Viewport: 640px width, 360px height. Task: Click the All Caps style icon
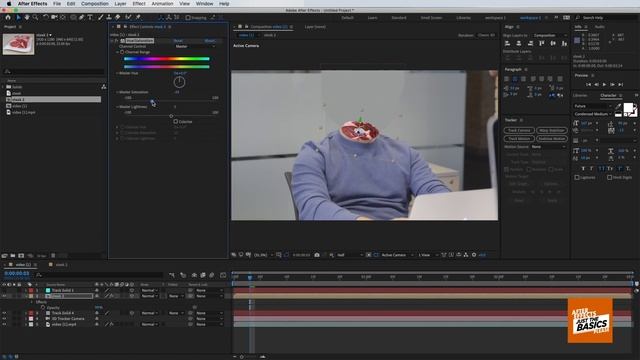pyautogui.click(x=601, y=169)
